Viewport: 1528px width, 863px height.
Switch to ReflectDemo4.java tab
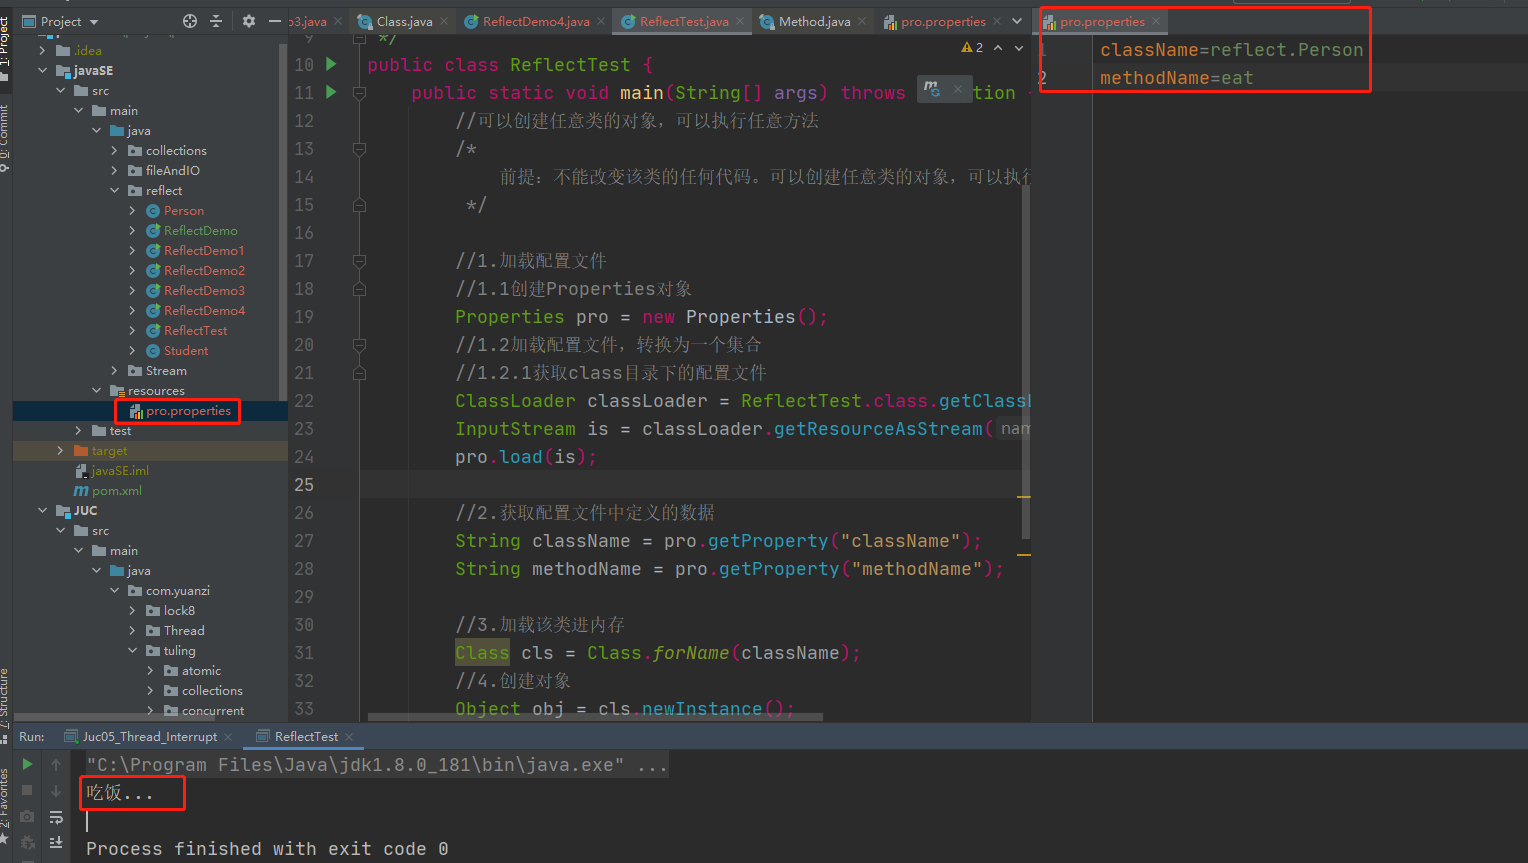click(536, 21)
